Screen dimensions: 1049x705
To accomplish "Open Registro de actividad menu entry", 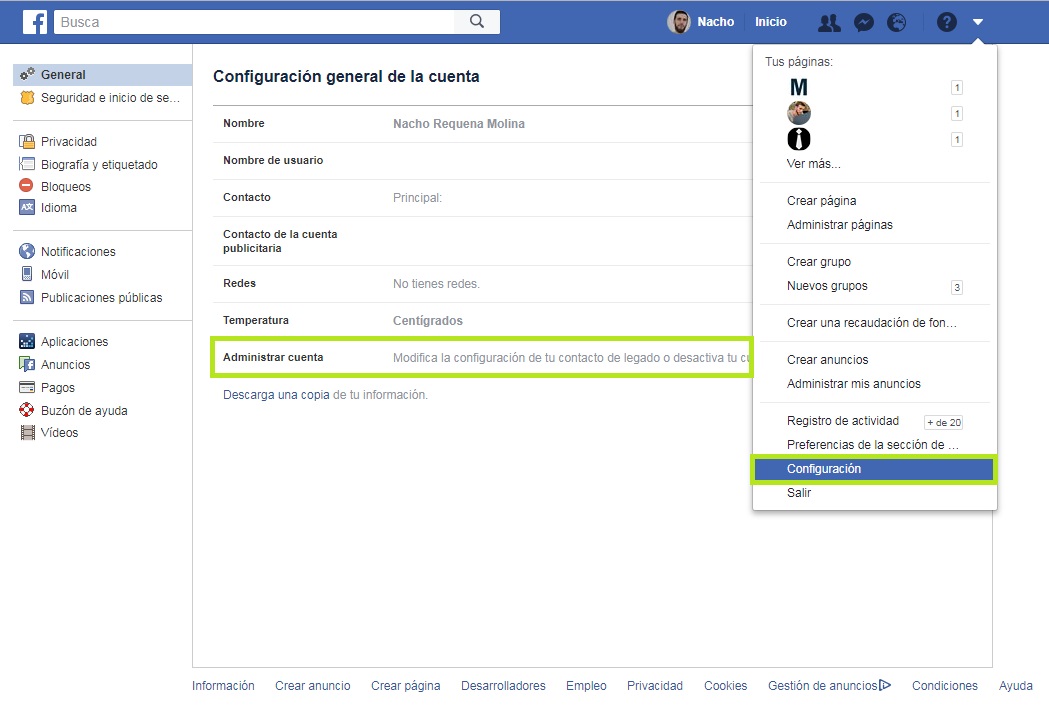I will coord(842,421).
